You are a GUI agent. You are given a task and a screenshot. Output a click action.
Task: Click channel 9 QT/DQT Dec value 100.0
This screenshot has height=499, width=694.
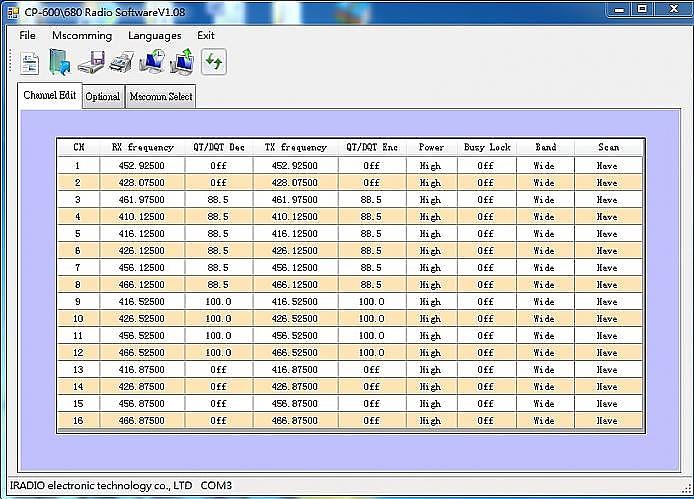coord(219,302)
